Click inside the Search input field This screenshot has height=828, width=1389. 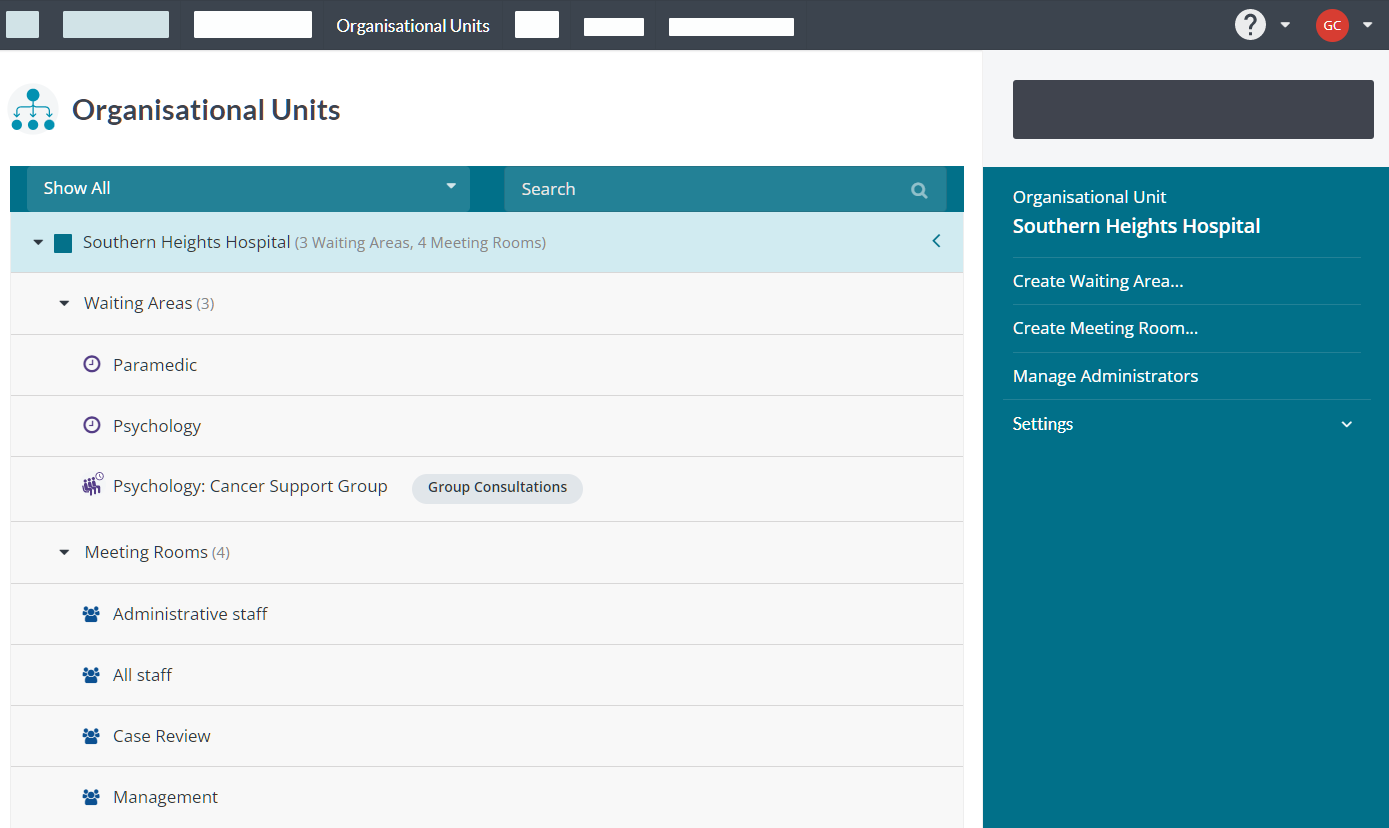pyautogui.click(x=700, y=189)
